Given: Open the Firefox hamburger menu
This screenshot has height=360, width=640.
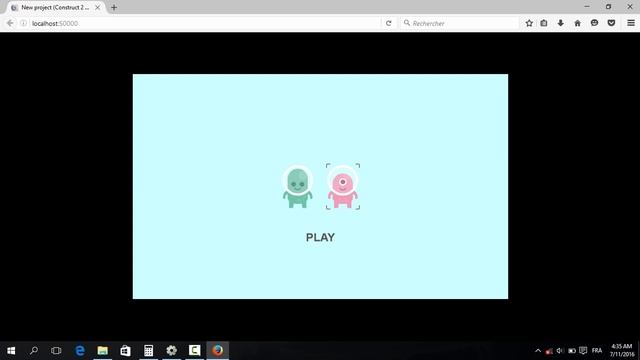Looking at the screenshot, I should point(631,23).
